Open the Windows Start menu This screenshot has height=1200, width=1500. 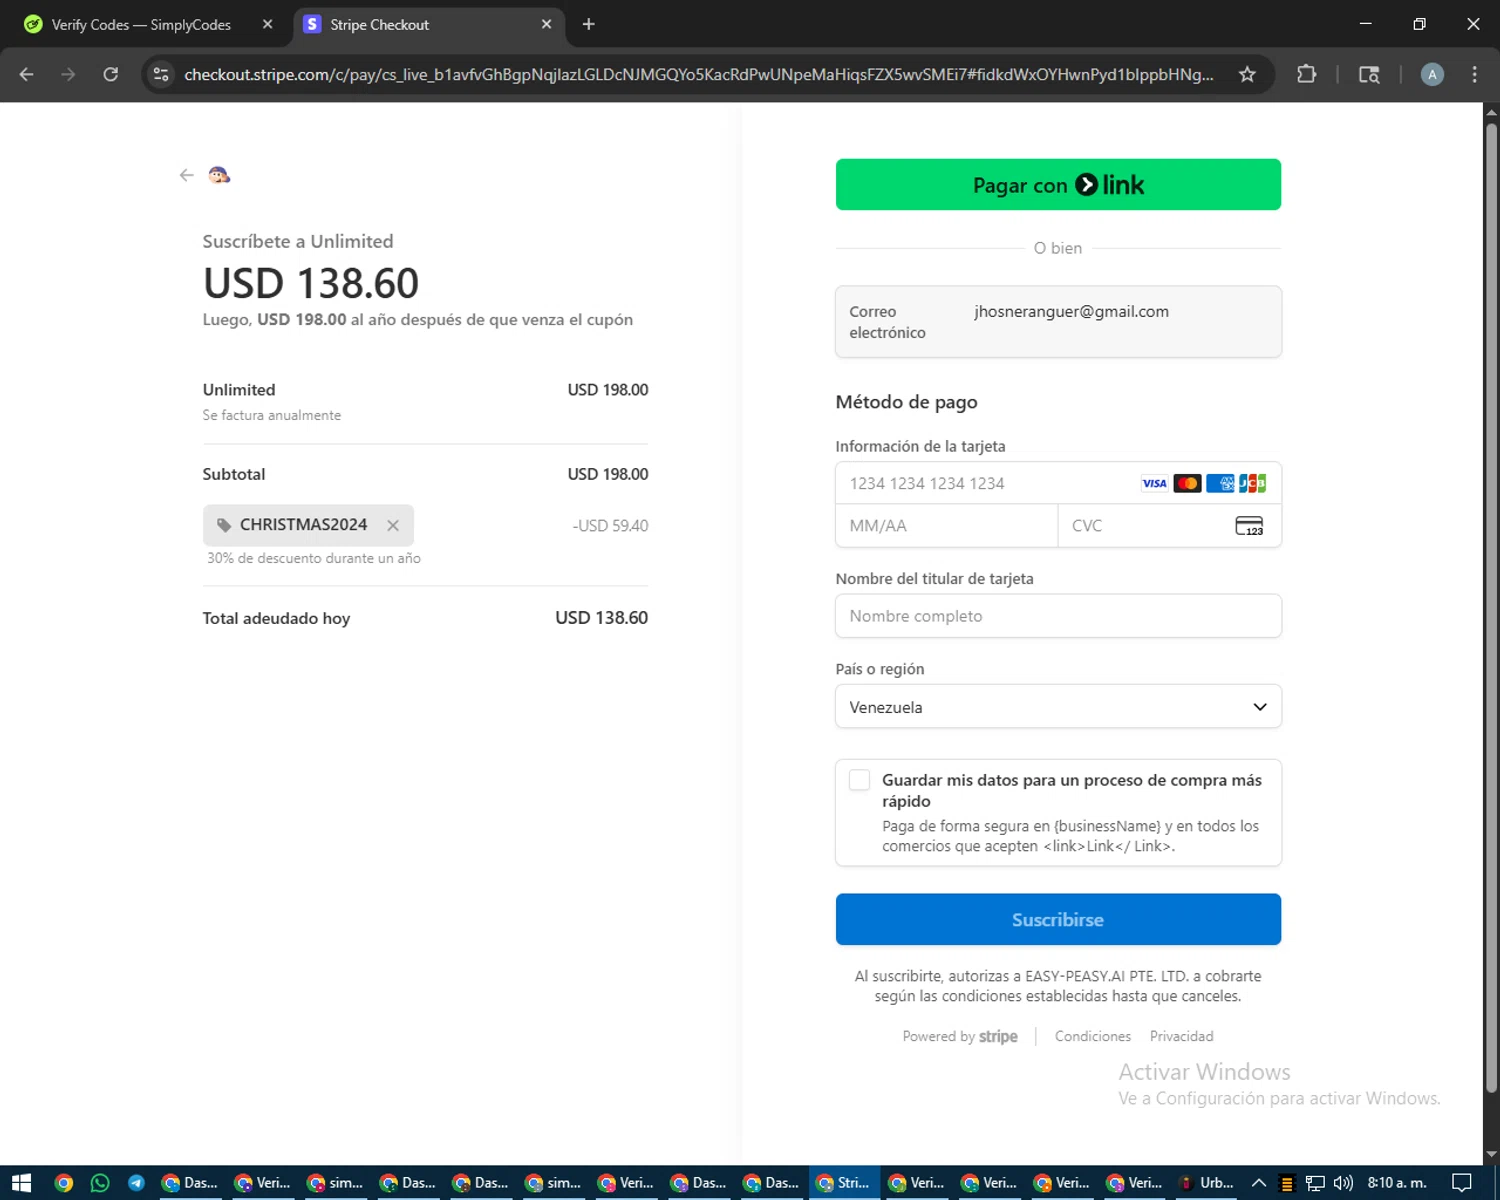(x=21, y=1183)
